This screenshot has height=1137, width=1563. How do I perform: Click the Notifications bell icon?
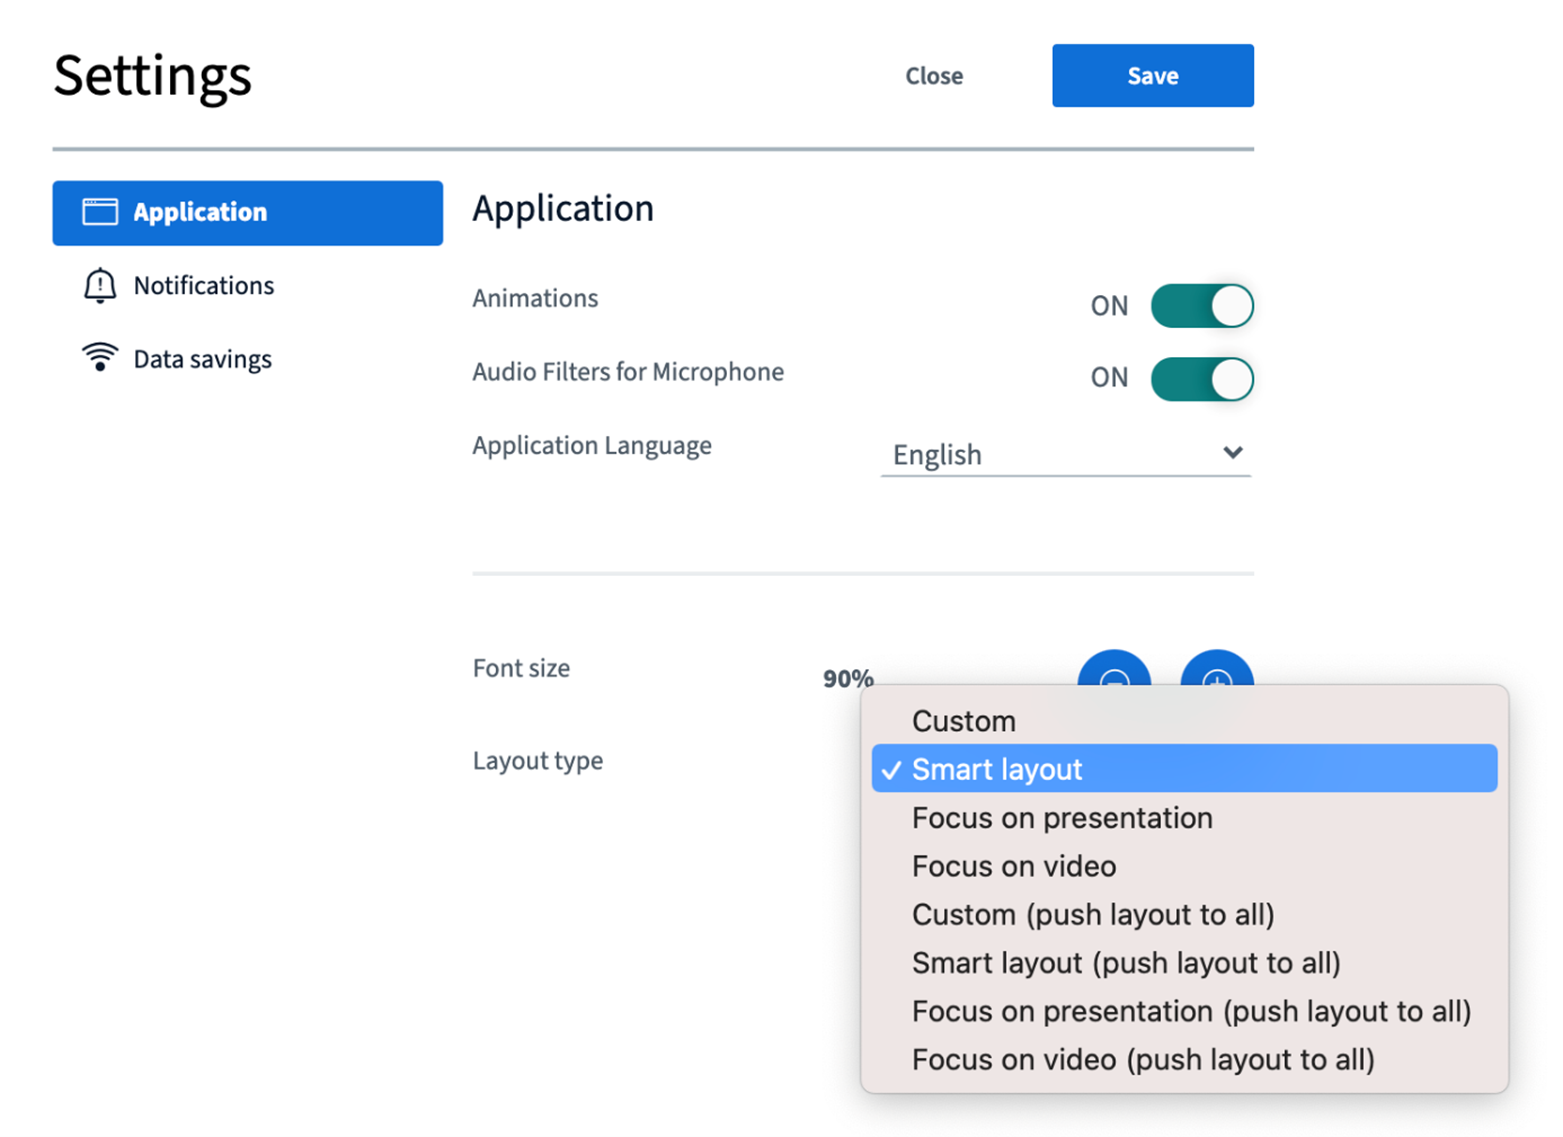100,286
